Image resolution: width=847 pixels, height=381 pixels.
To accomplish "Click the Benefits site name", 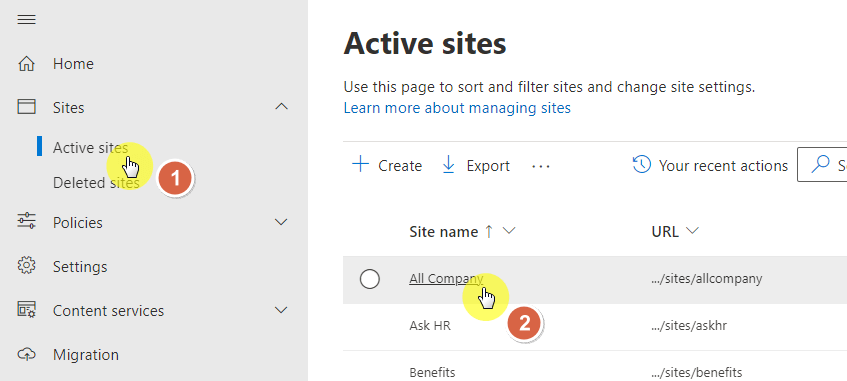I will pyautogui.click(x=432, y=372).
